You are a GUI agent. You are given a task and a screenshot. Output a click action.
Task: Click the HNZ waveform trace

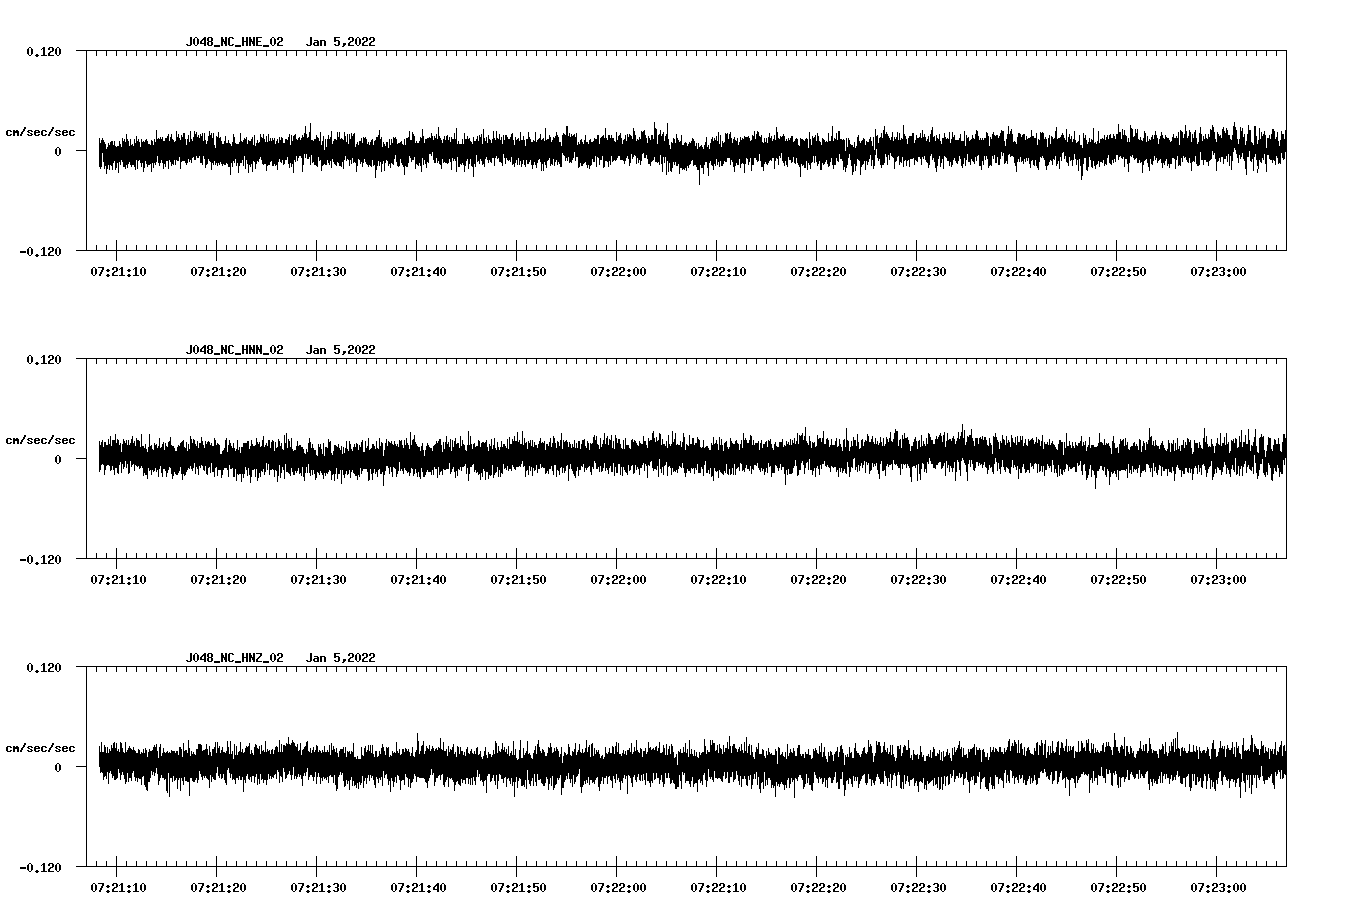click(x=692, y=766)
